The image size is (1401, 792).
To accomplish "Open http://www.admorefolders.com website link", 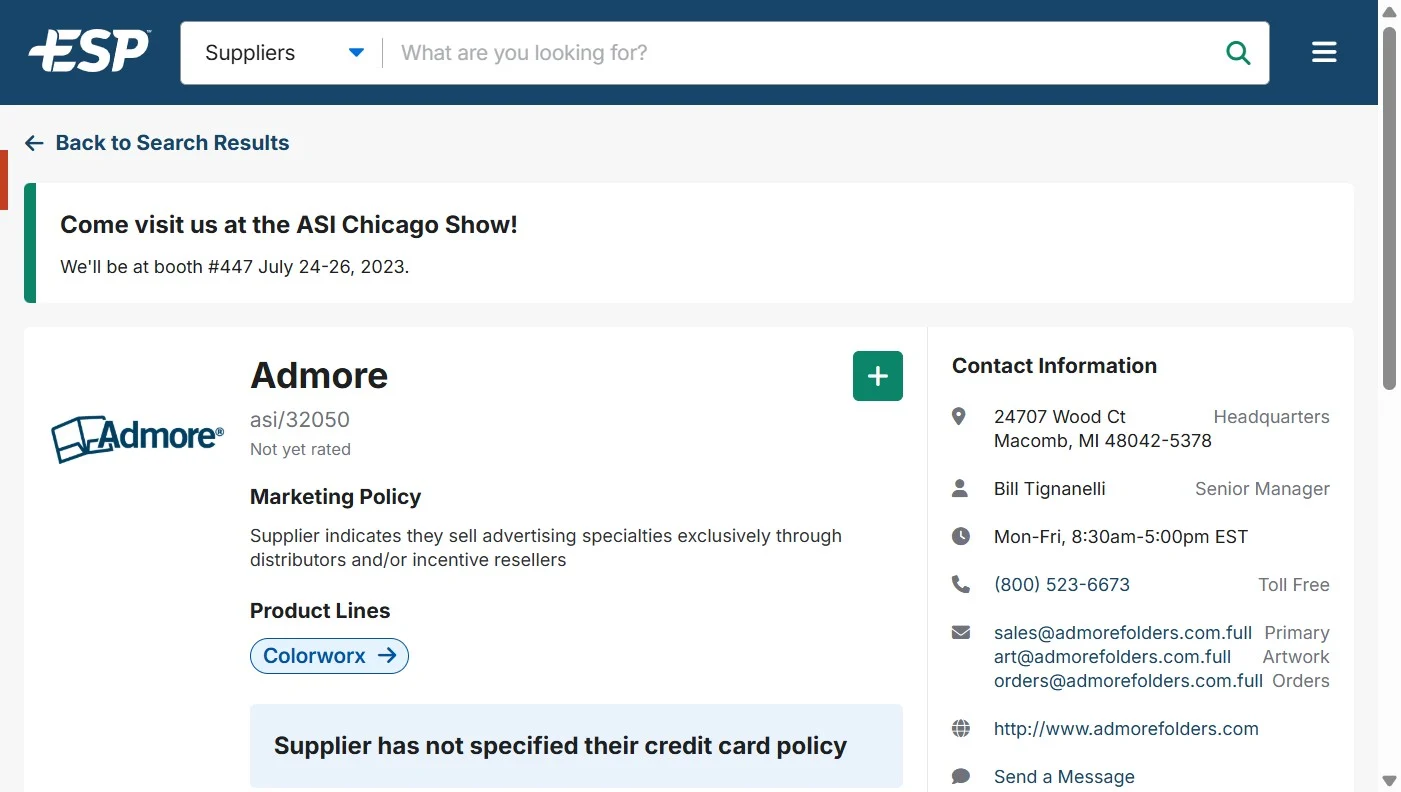I will click(1126, 729).
